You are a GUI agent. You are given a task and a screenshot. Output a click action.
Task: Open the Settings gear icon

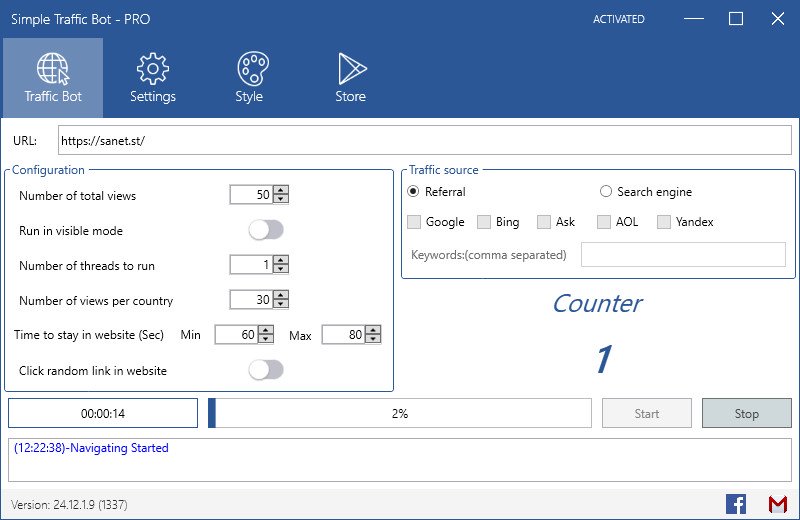pos(152,69)
